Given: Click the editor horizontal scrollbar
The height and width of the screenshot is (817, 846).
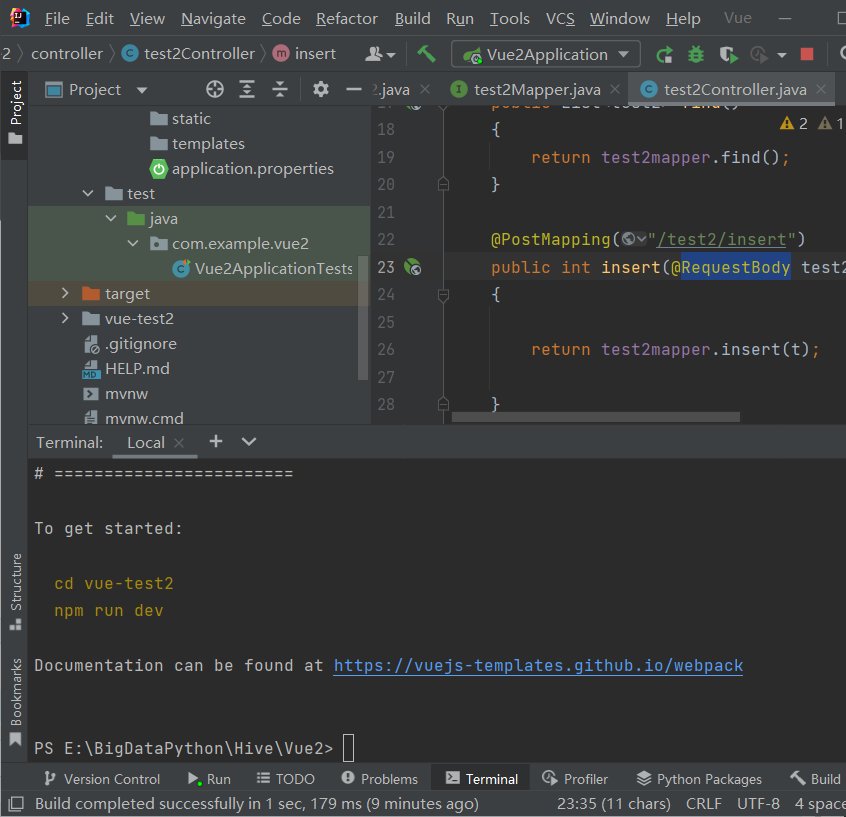Looking at the screenshot, I should pos(595,417).
